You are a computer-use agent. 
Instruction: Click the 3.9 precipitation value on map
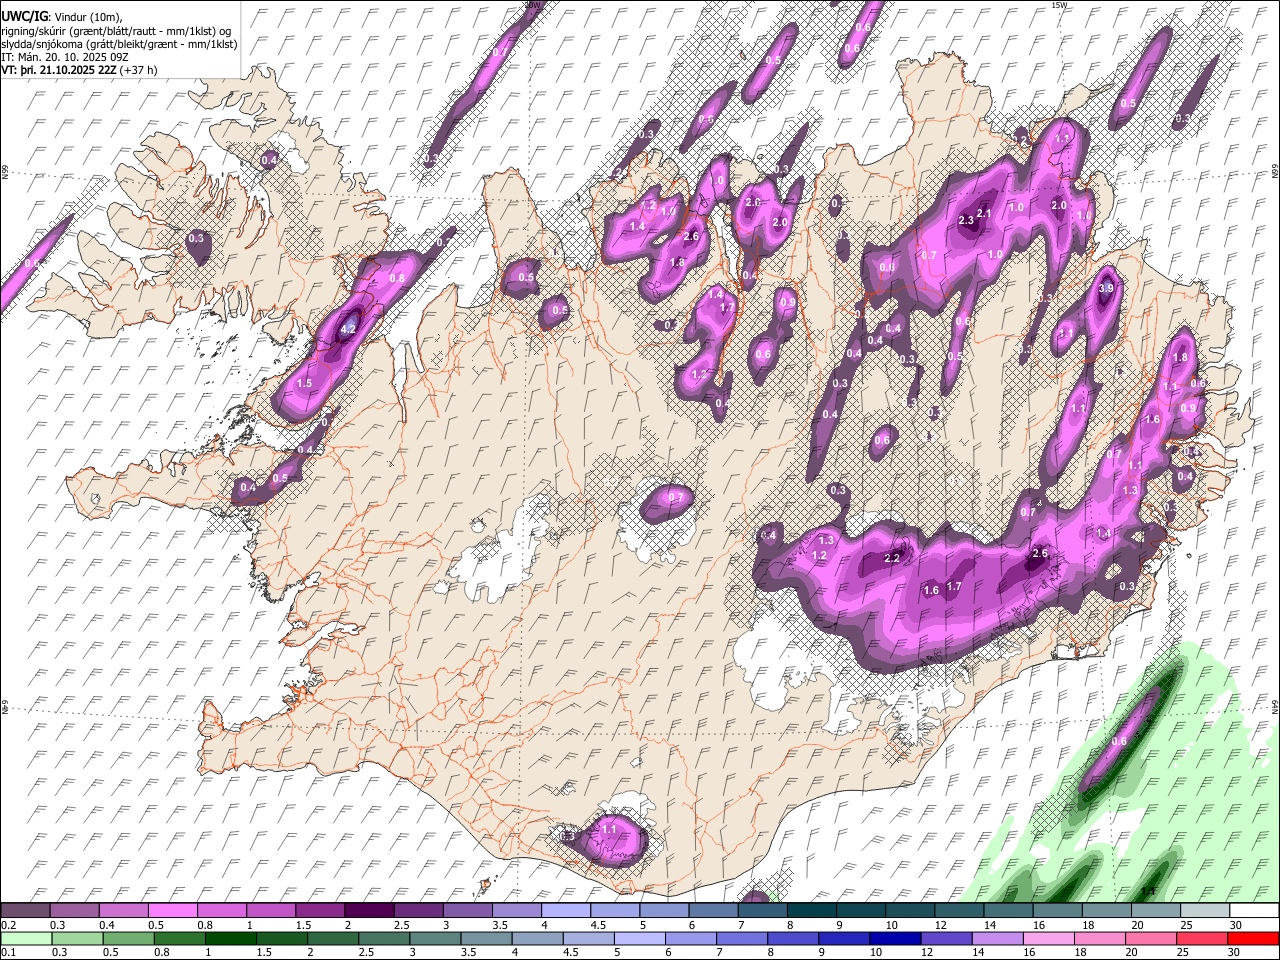(x=1106, y=288)
